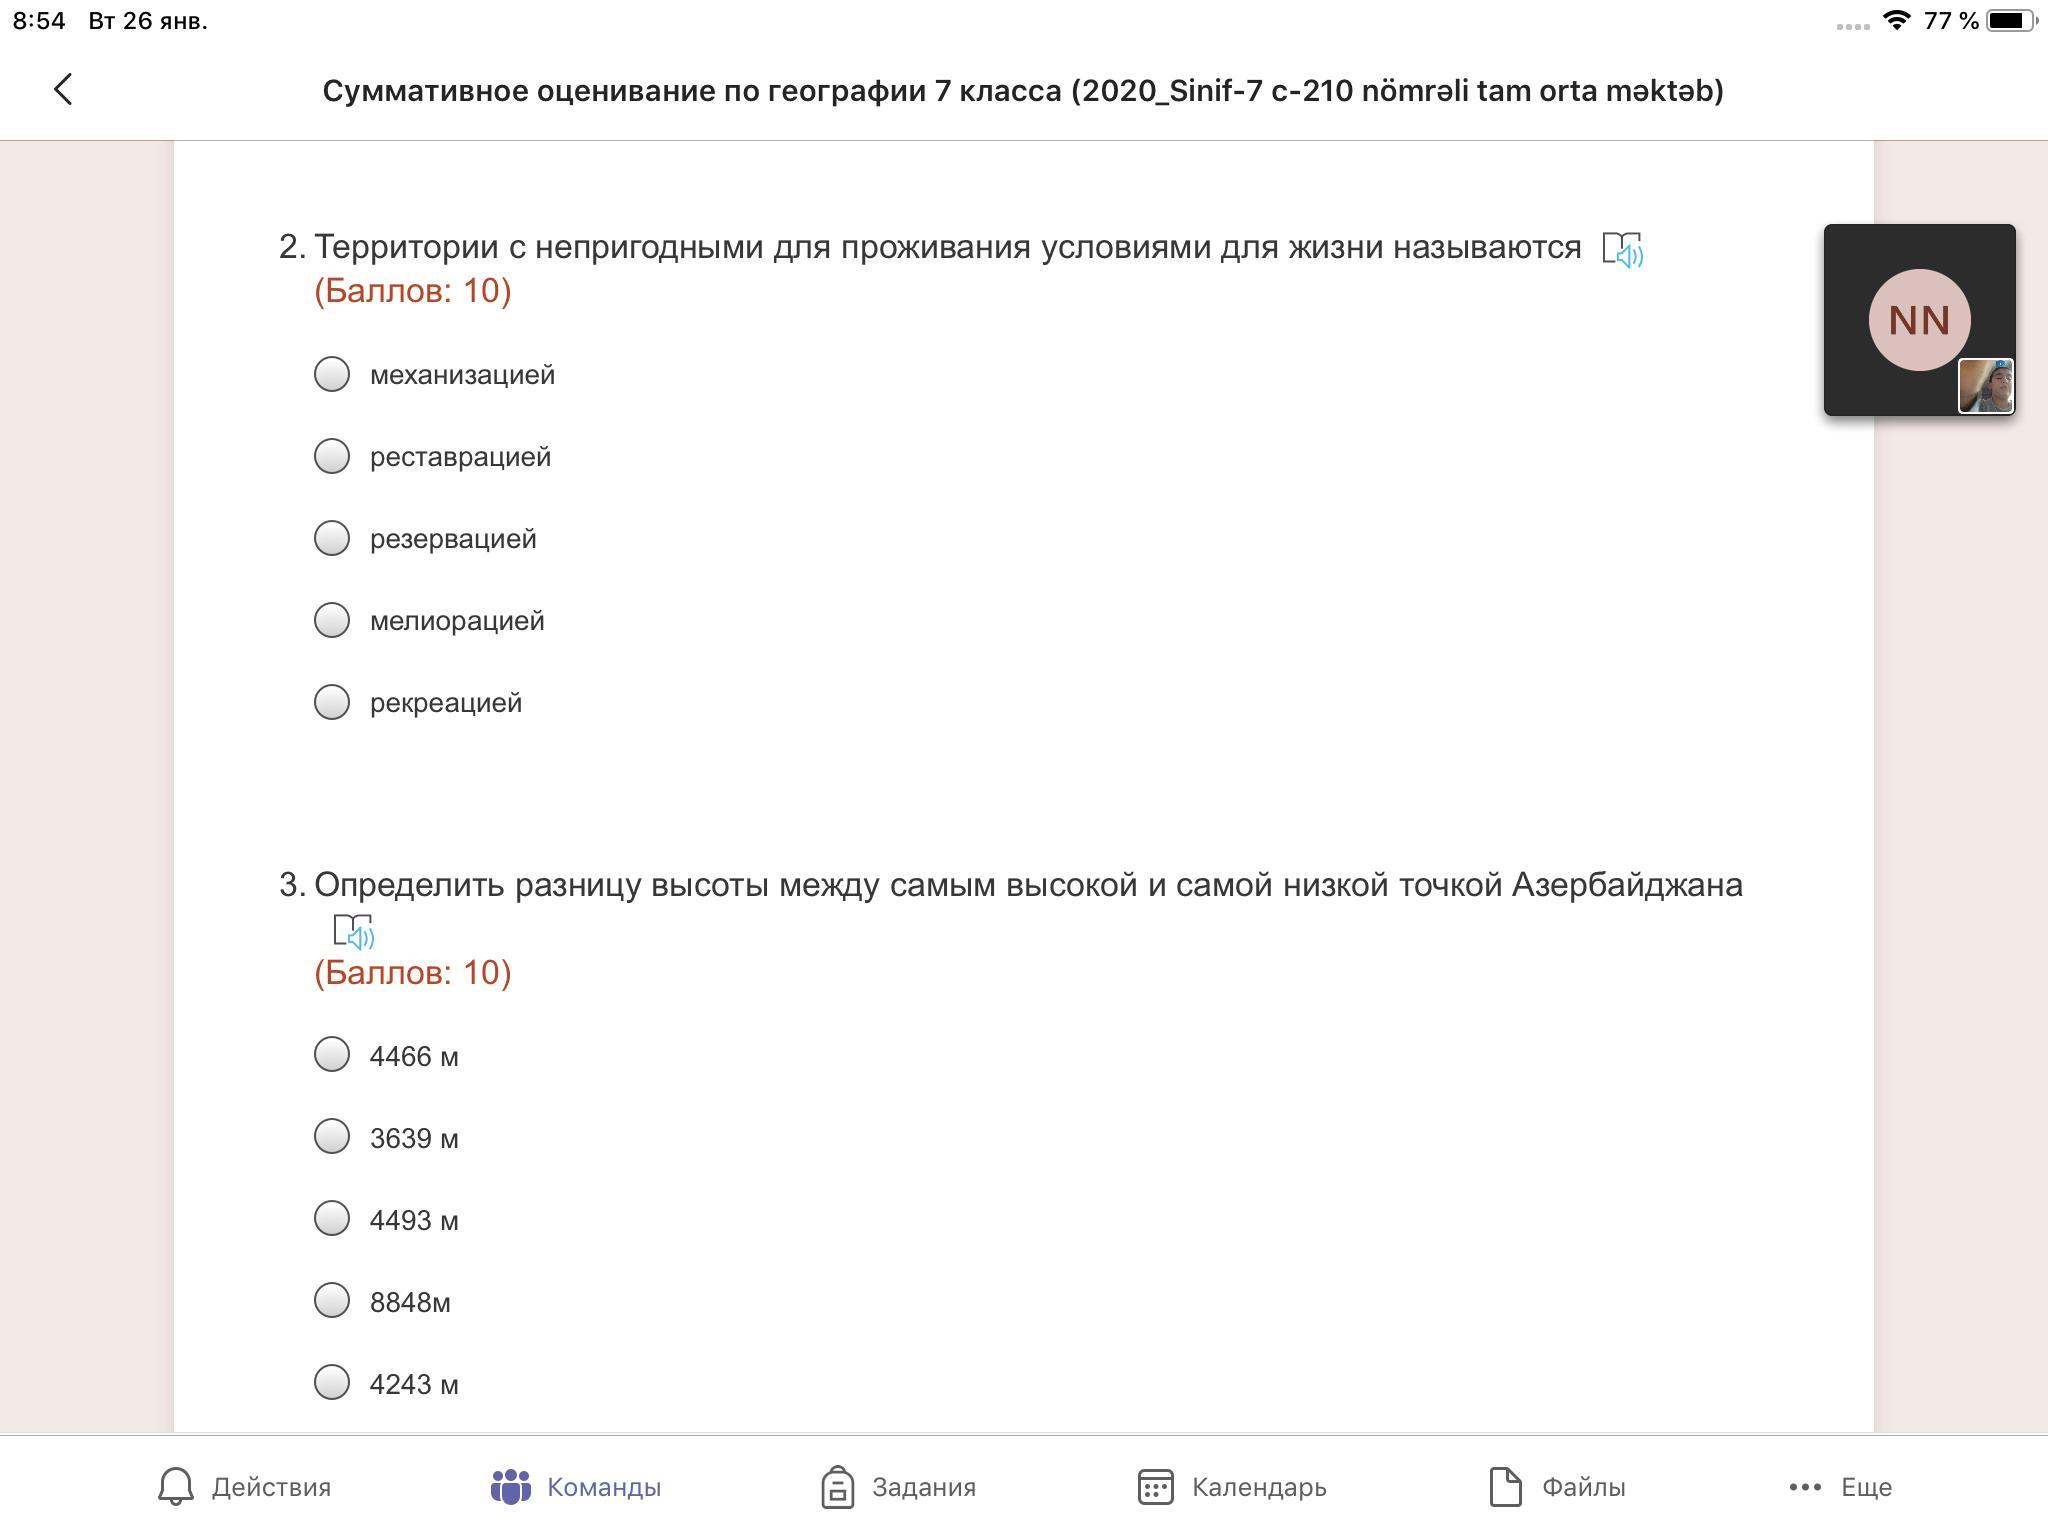Image resolution: width=2048 pixels, height=1536 pixels.
Task: Open immersive reader for question 2
Action: [x=1622, y=250]
